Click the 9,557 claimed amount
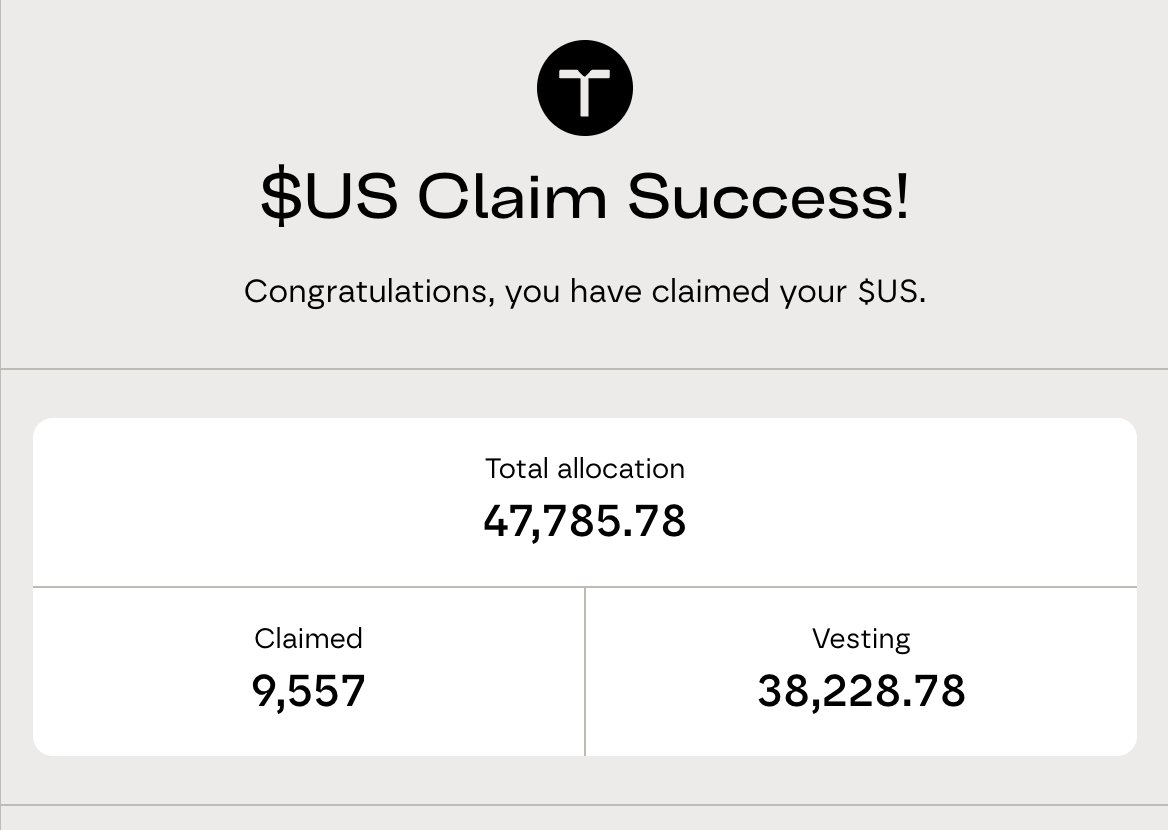 pyautogui.click(x=308, y=691)
